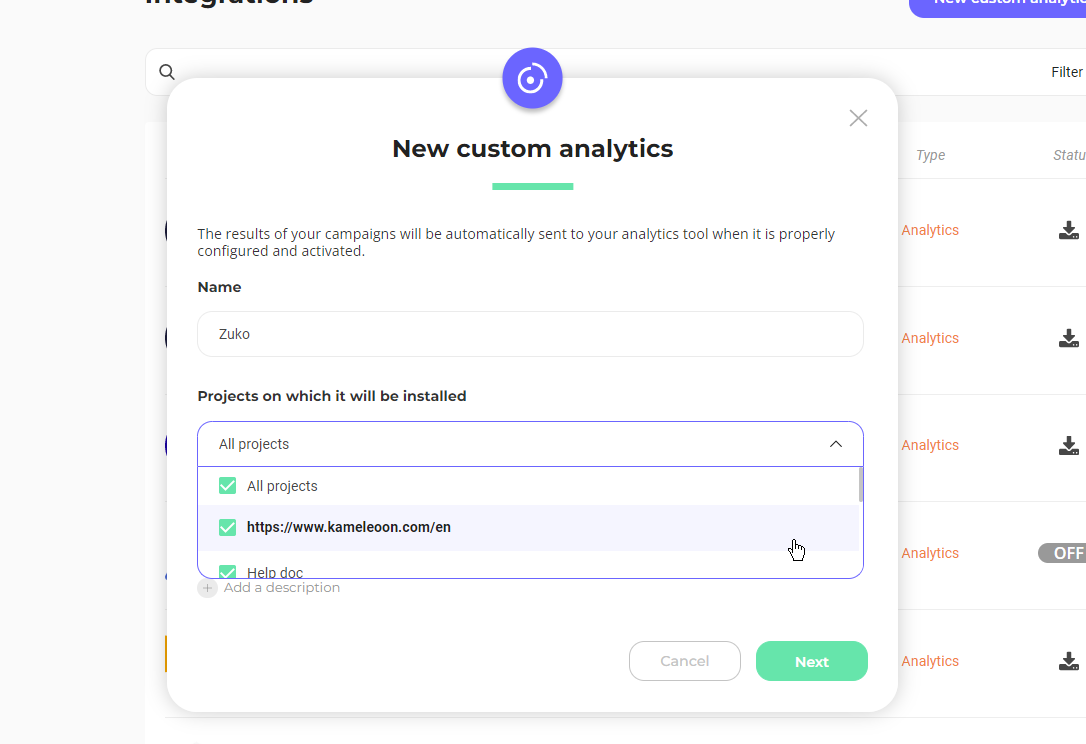Open the Filter options
Viewport: 1086px width, 744px height.
tap(1066, 72)
